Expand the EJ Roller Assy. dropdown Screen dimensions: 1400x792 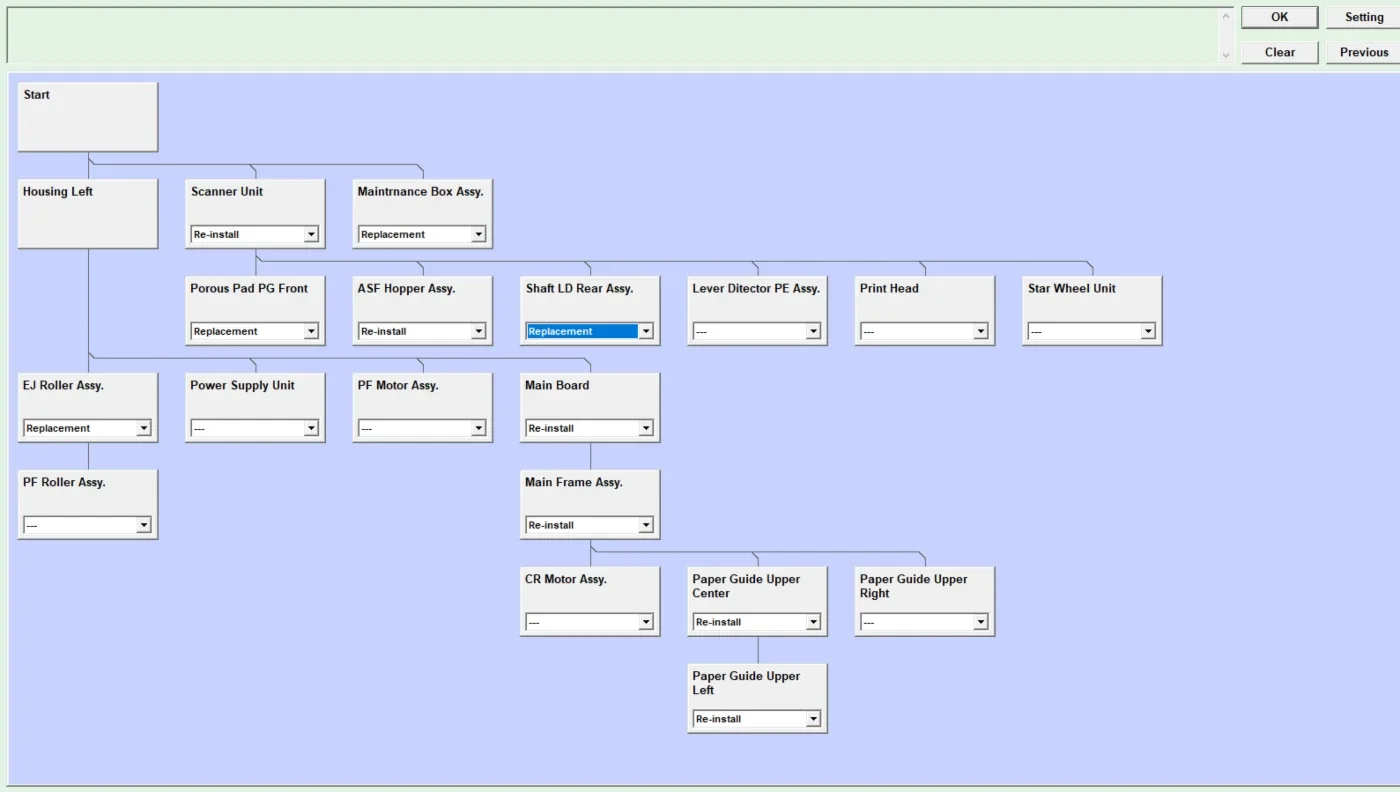(x=87, y=428)
